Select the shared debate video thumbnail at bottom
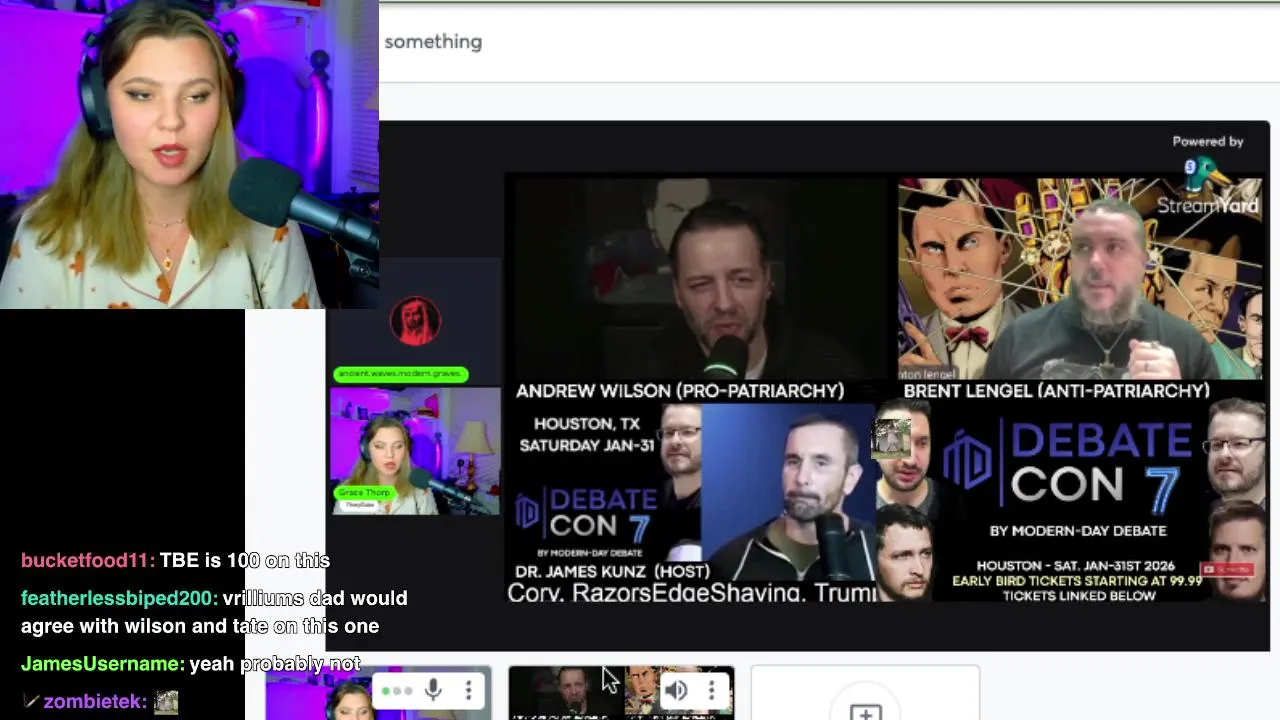This screenshot has width=1280, height=720. pos(621,693)
